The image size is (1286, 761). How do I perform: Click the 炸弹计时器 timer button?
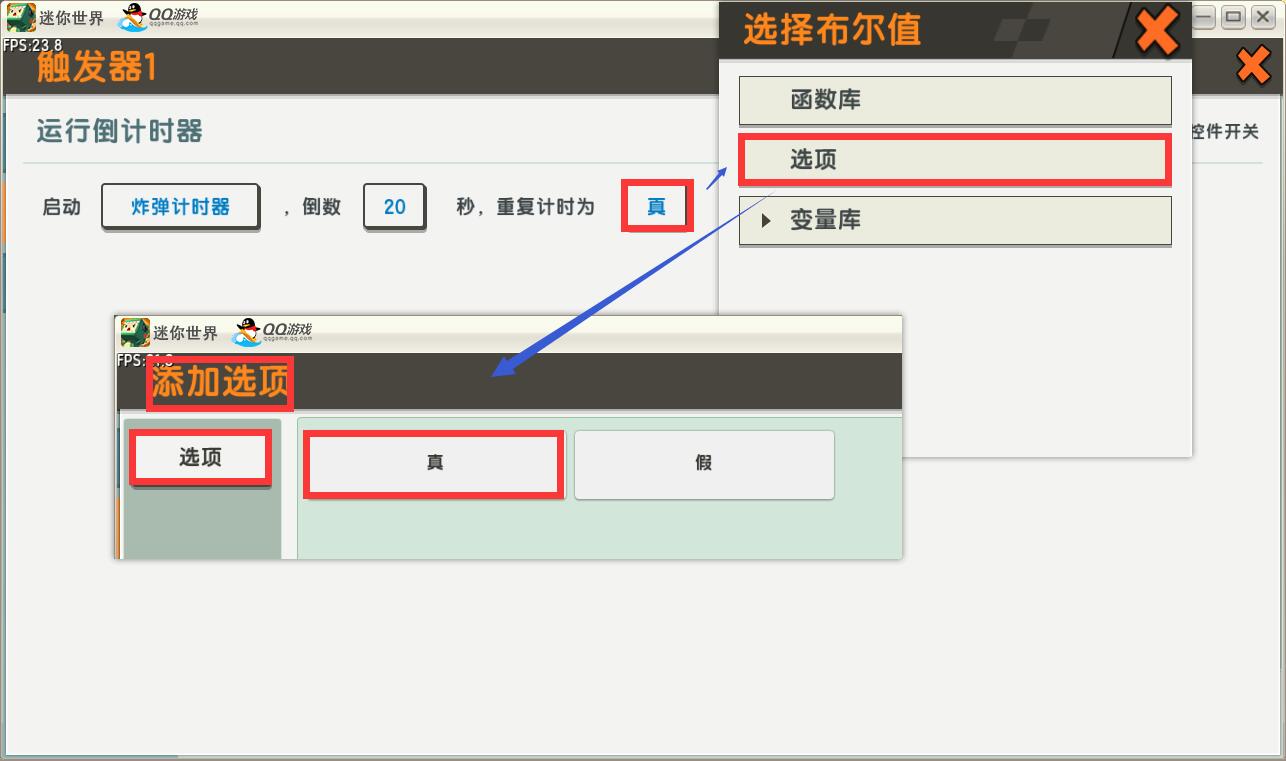180,207
